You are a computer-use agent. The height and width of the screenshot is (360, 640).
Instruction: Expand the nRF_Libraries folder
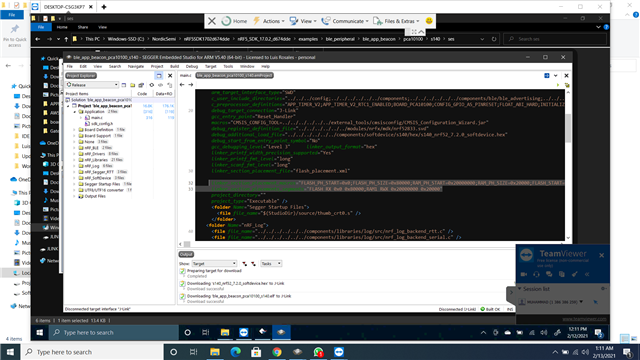(75, 160)
